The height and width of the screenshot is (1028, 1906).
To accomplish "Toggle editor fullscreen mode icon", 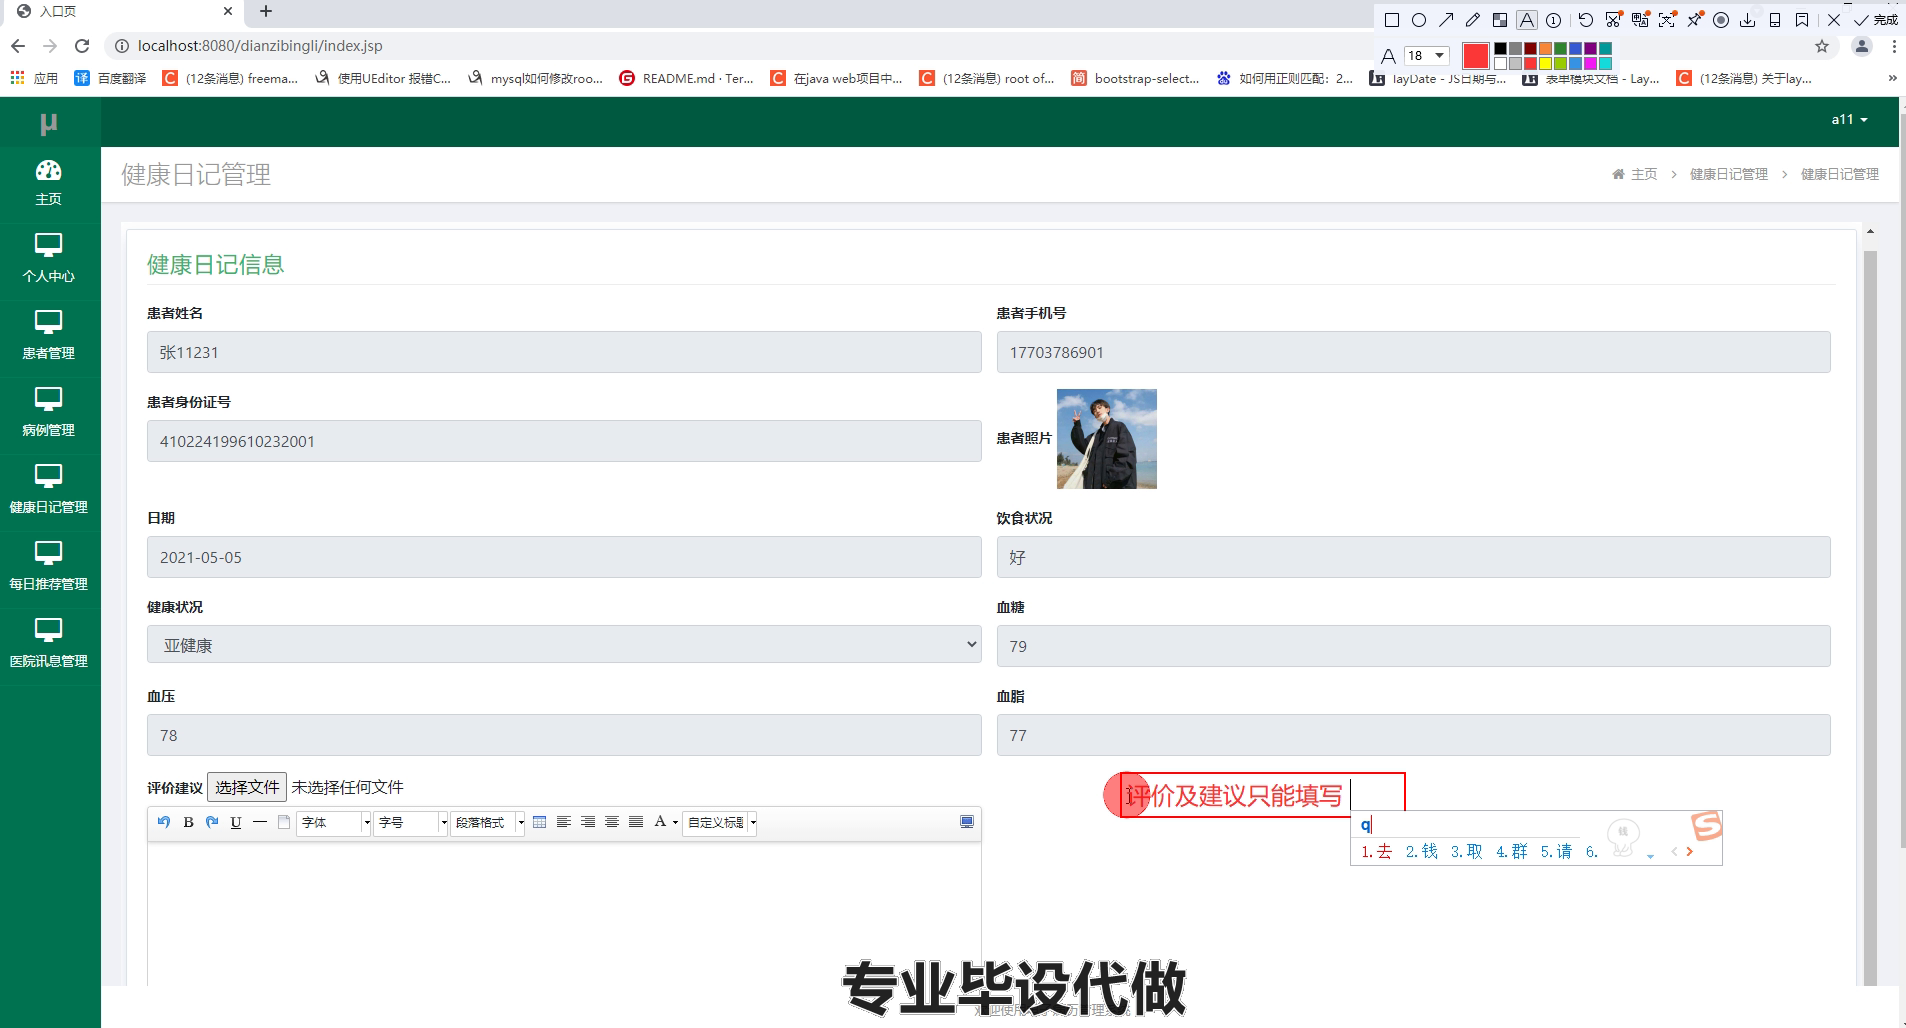I will tap(967, 822).
